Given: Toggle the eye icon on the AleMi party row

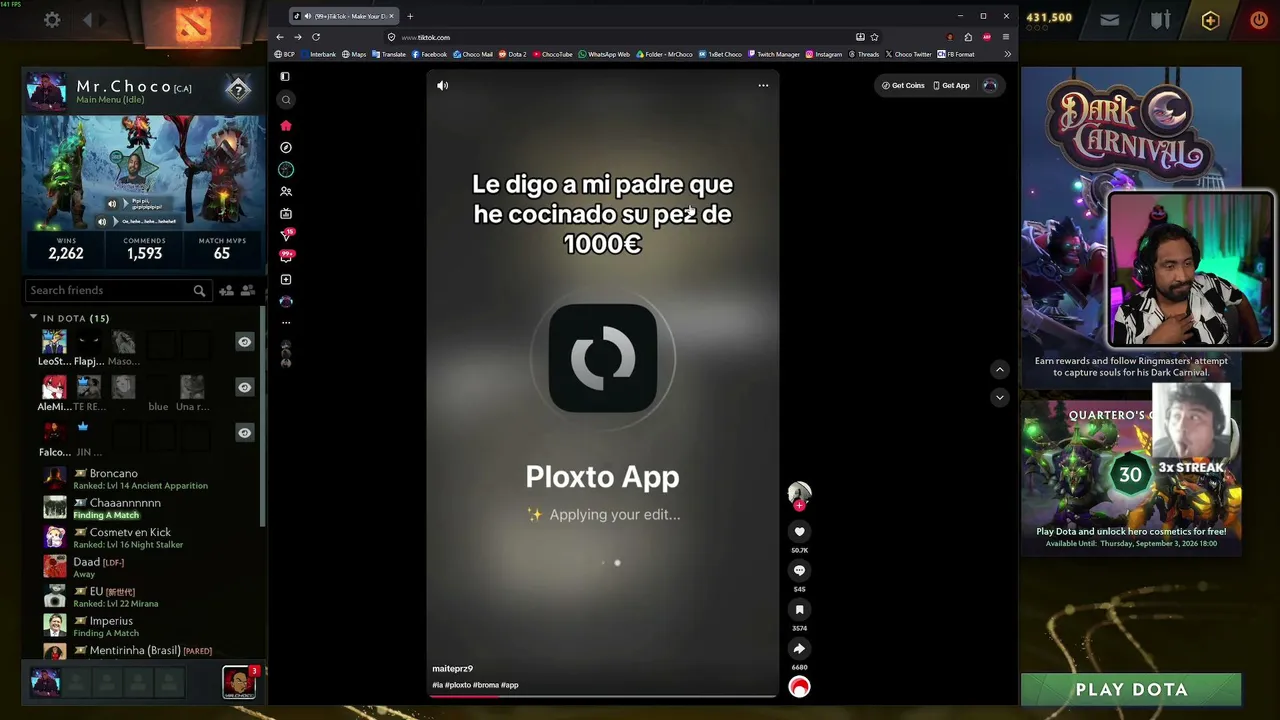Looking at the screenshot, I should [x=244, y=387].
